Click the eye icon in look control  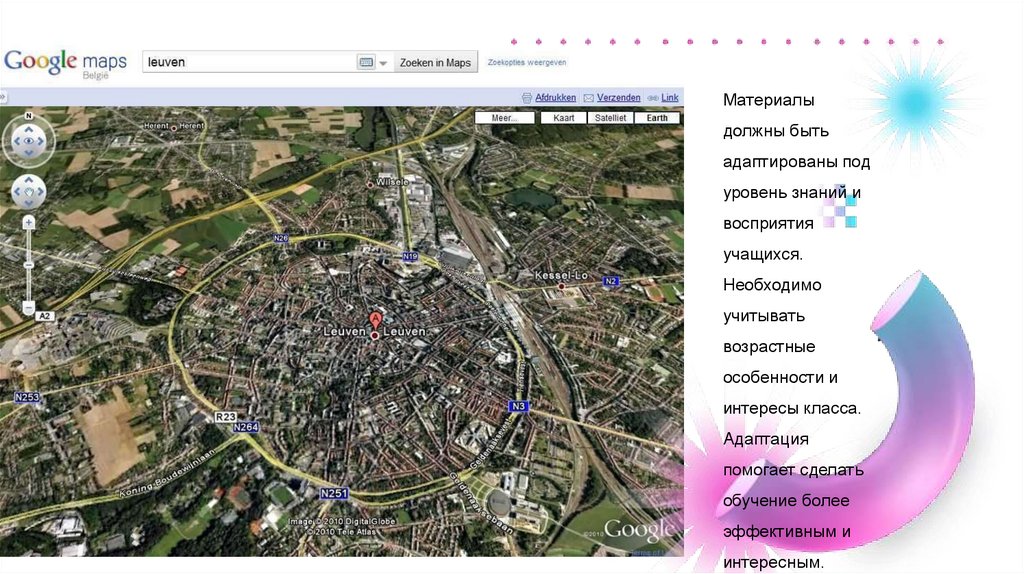pyautogui.click(x=29, y=141)
